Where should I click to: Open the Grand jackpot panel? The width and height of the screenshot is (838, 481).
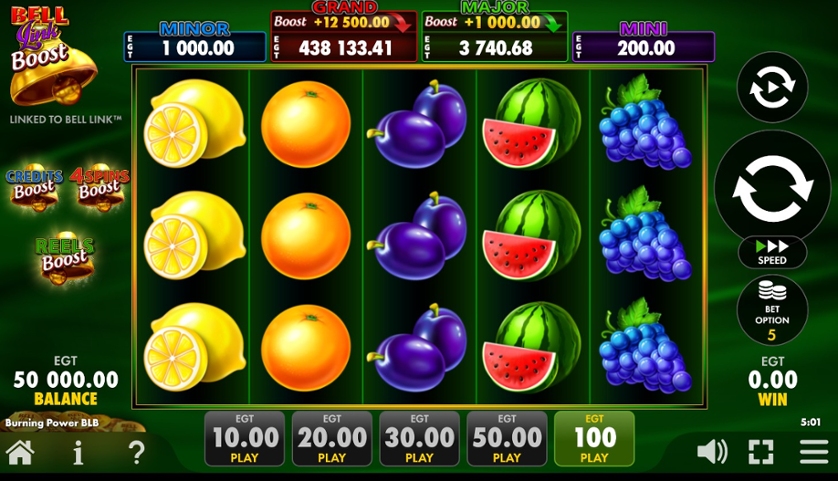point(344,36)
